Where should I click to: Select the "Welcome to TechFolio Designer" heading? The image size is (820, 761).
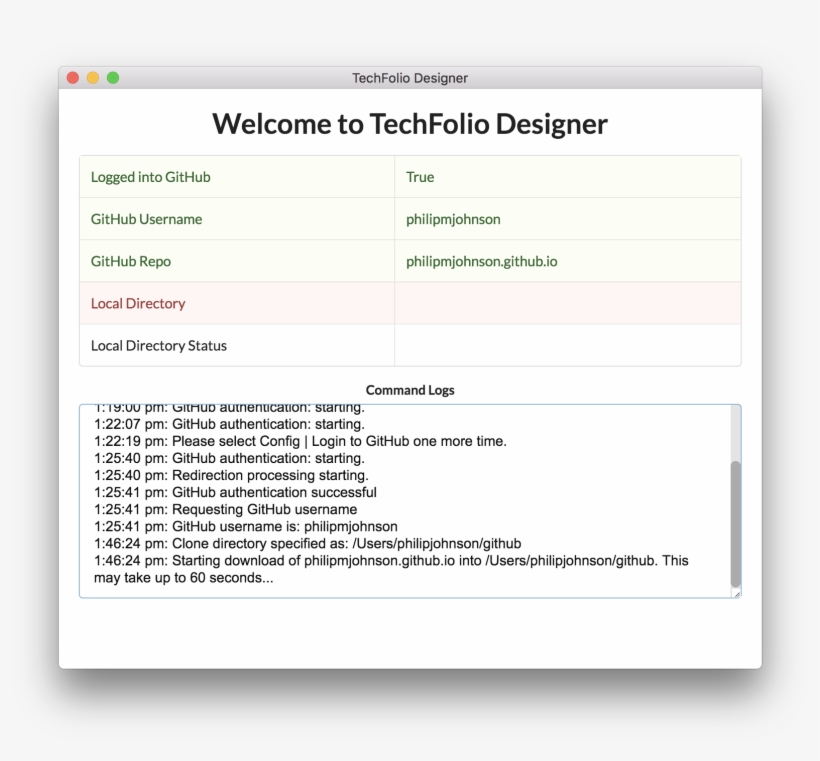tap(410, 124)
